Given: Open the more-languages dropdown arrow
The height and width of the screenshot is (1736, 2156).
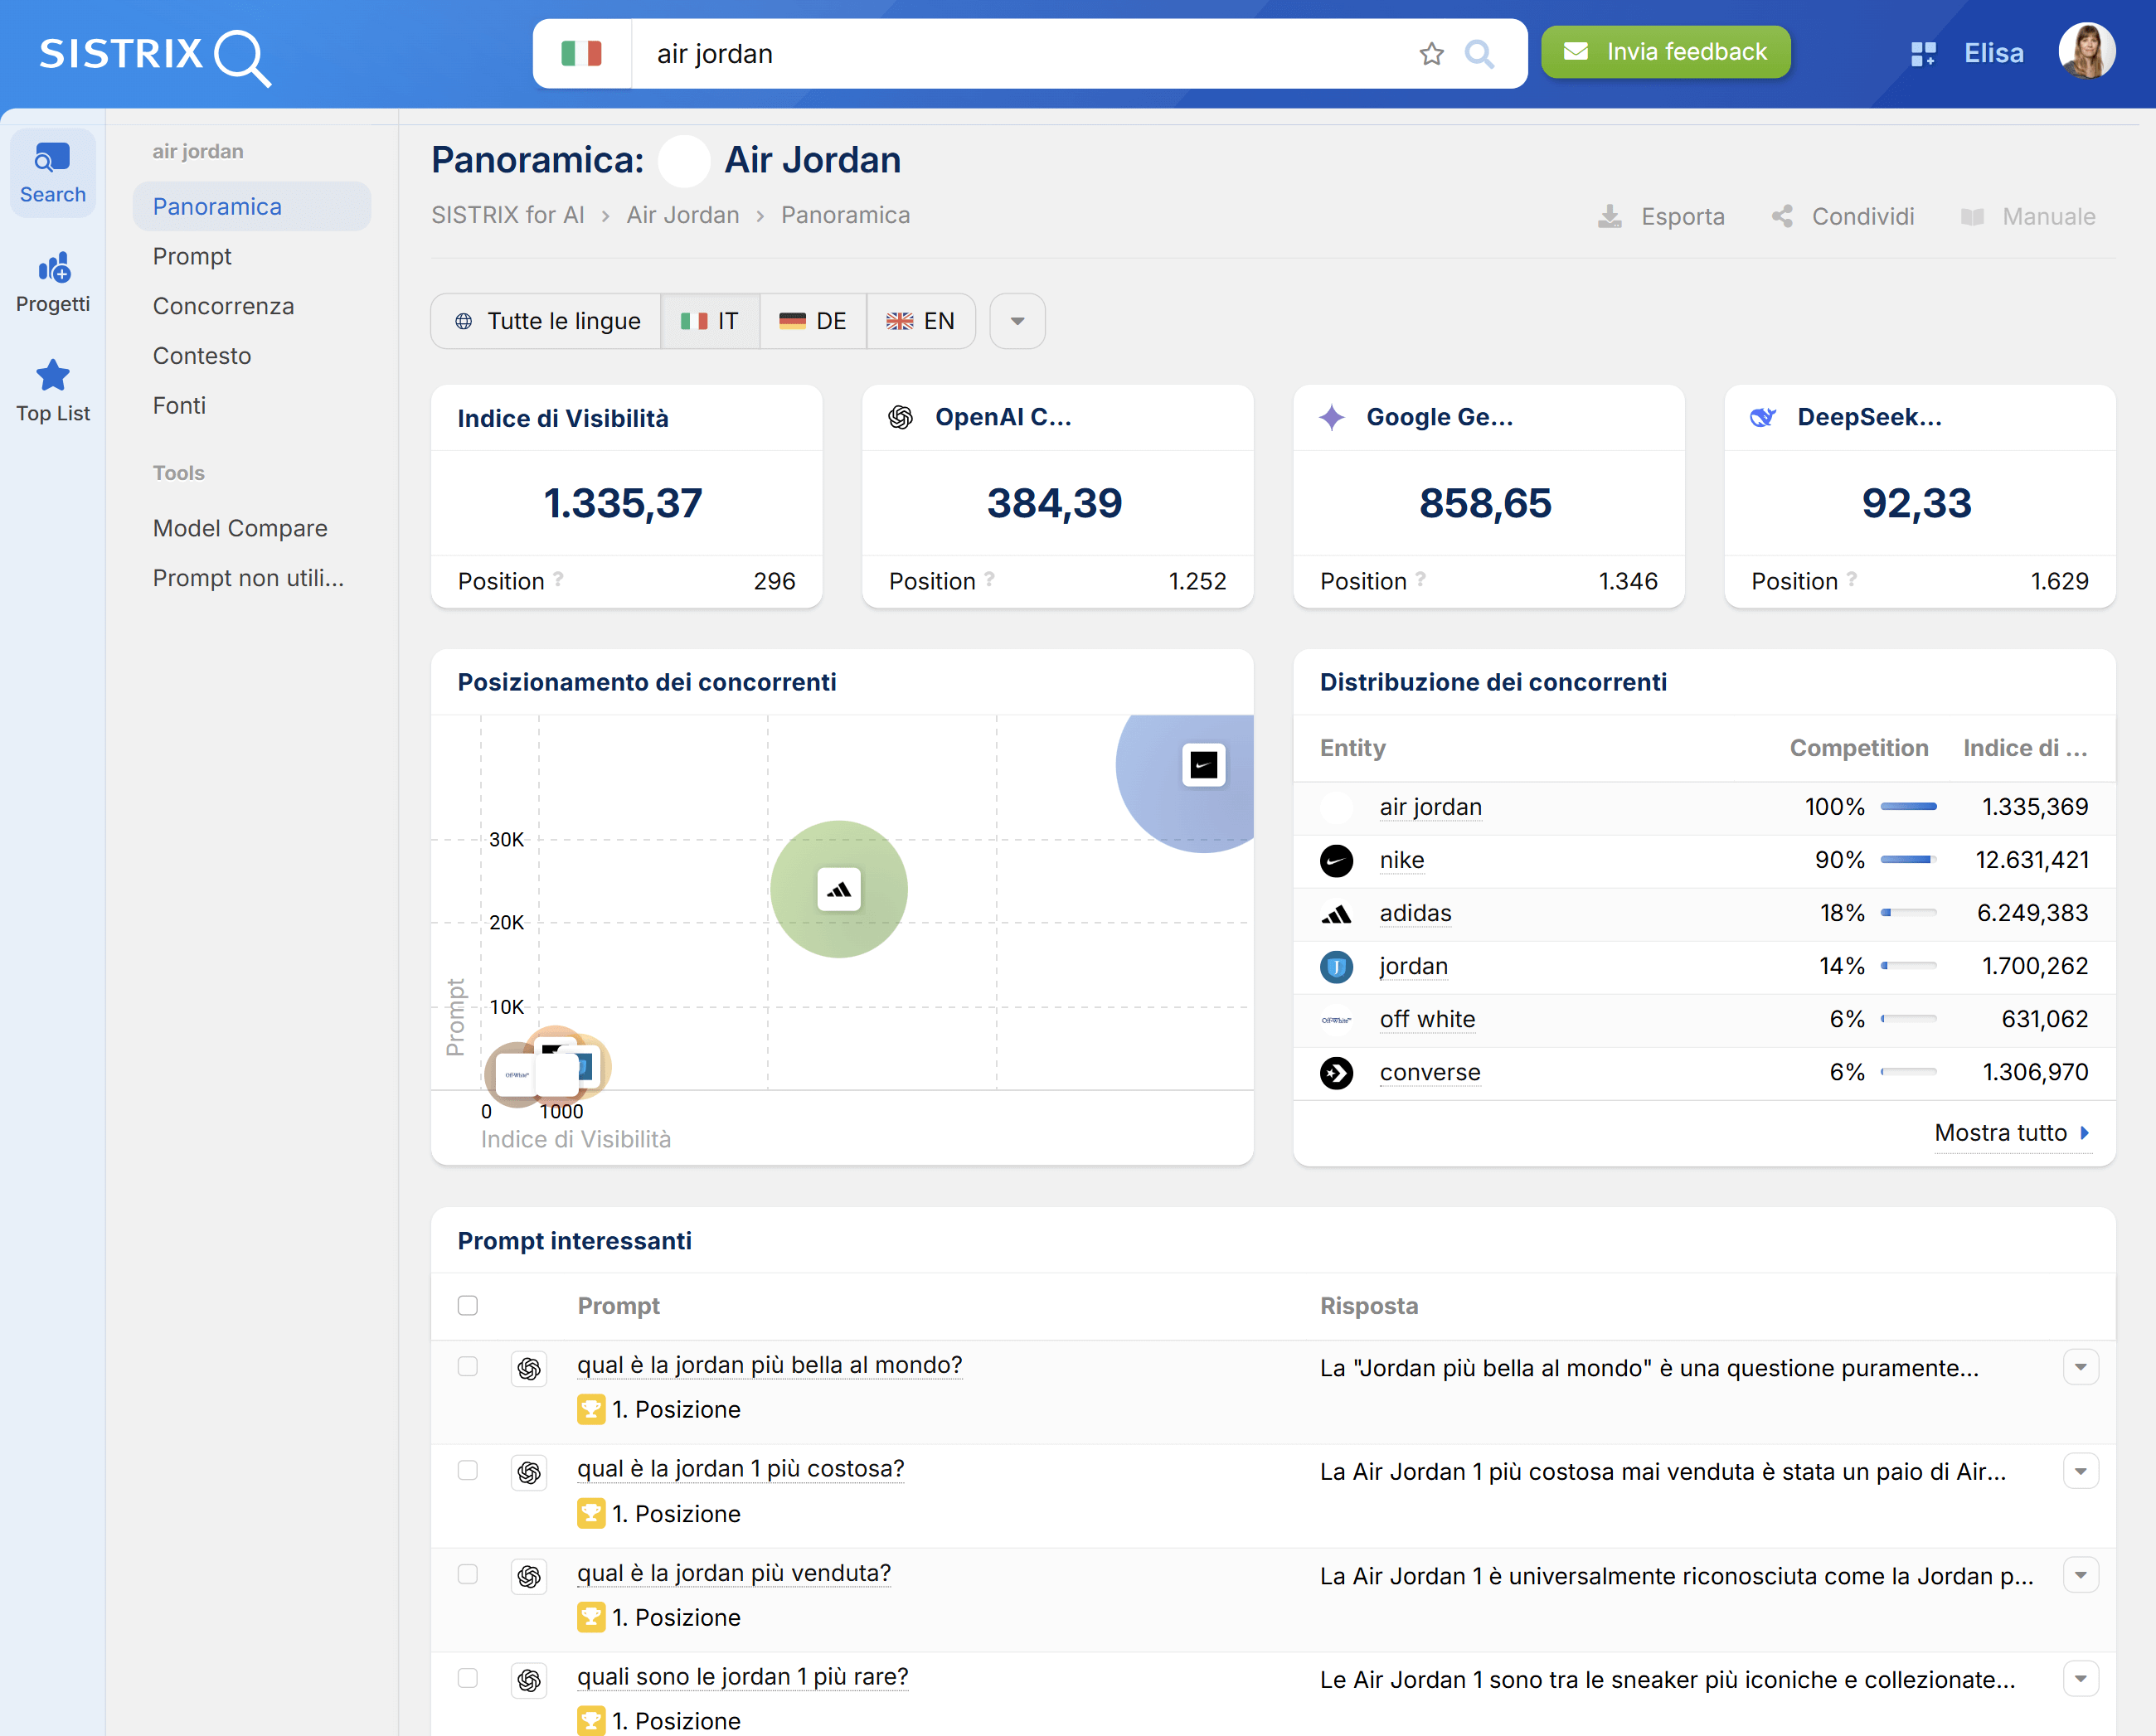Looking at the screenshot, I should click(x=1017, y=321).
